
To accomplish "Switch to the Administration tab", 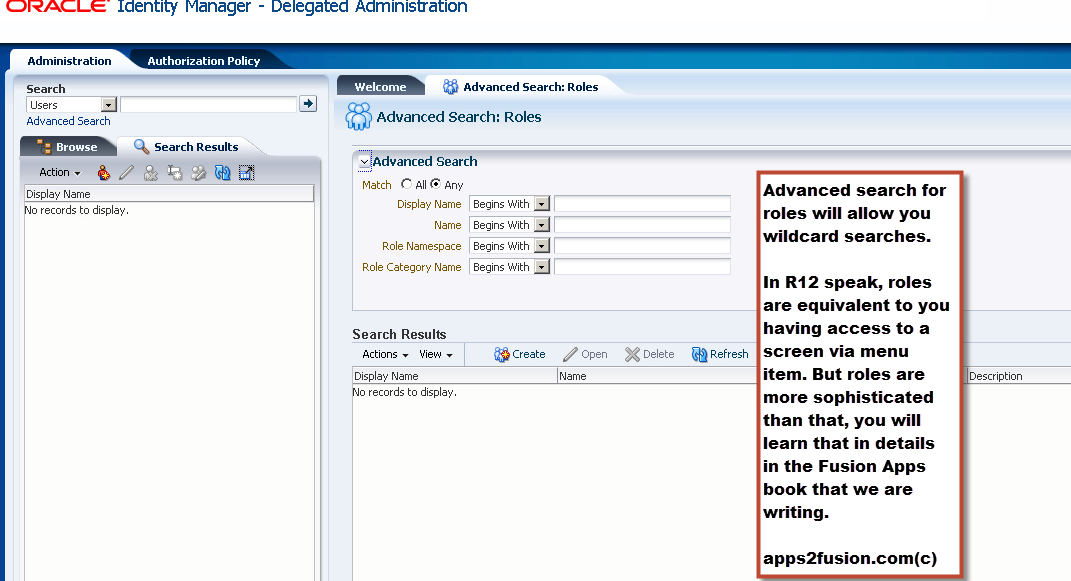I will click(x=69, y=61).
